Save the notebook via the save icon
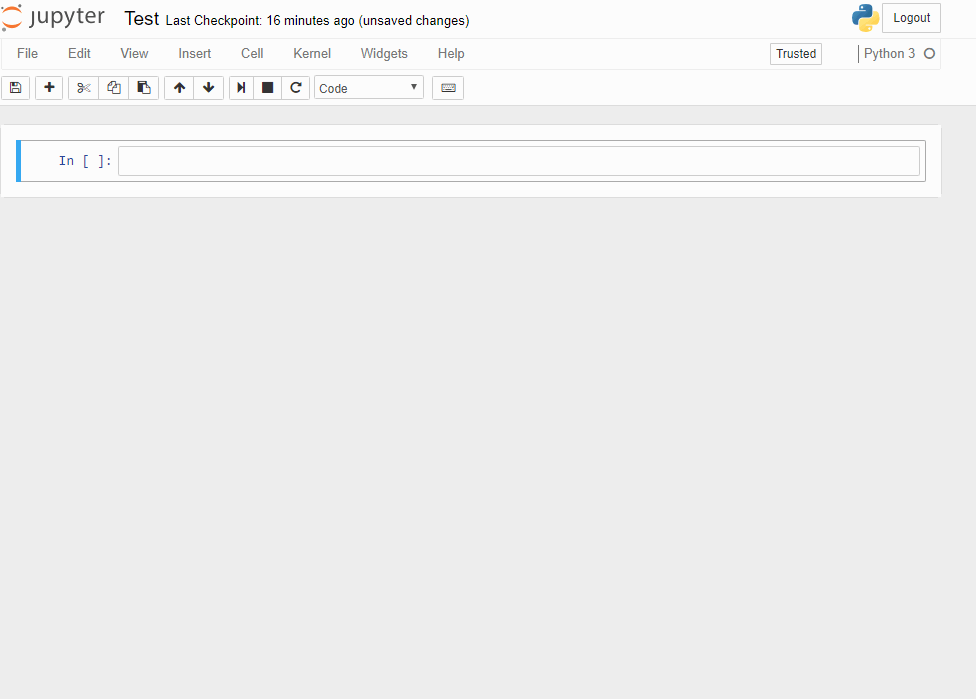The image size is (976, 699). (15, 88)
